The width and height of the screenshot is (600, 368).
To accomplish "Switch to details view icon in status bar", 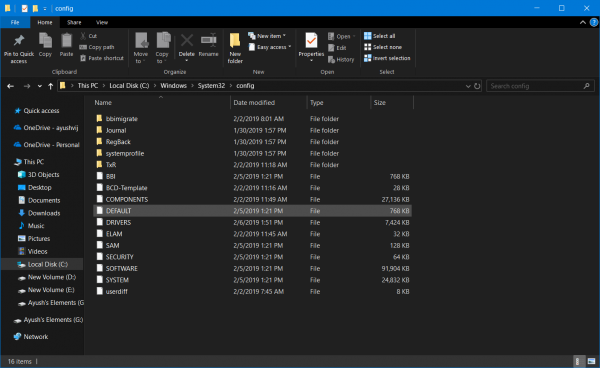I will pyautogui.click(x=578, y=361).
